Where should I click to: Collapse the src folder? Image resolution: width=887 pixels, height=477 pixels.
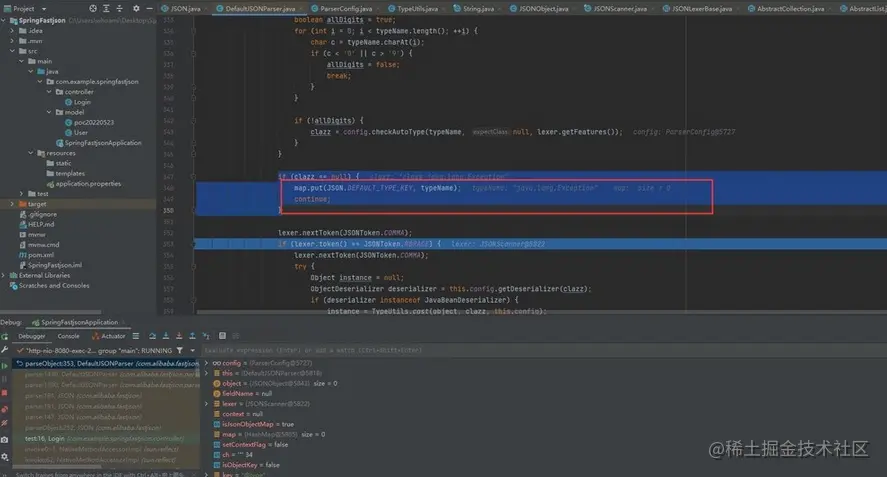(x=12, y=51)
